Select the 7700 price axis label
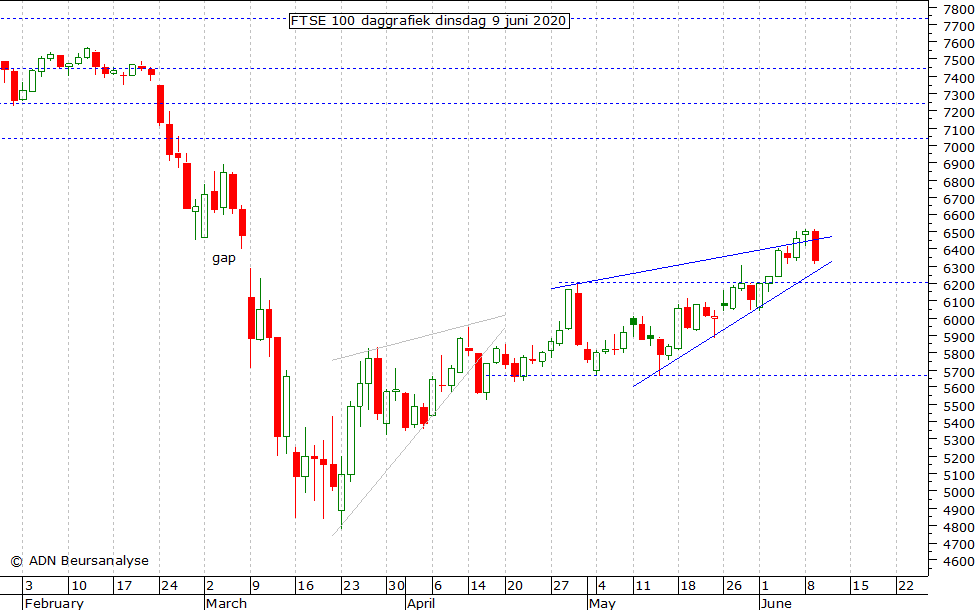This screenshot has width=979, height=610. pos(958,26)
